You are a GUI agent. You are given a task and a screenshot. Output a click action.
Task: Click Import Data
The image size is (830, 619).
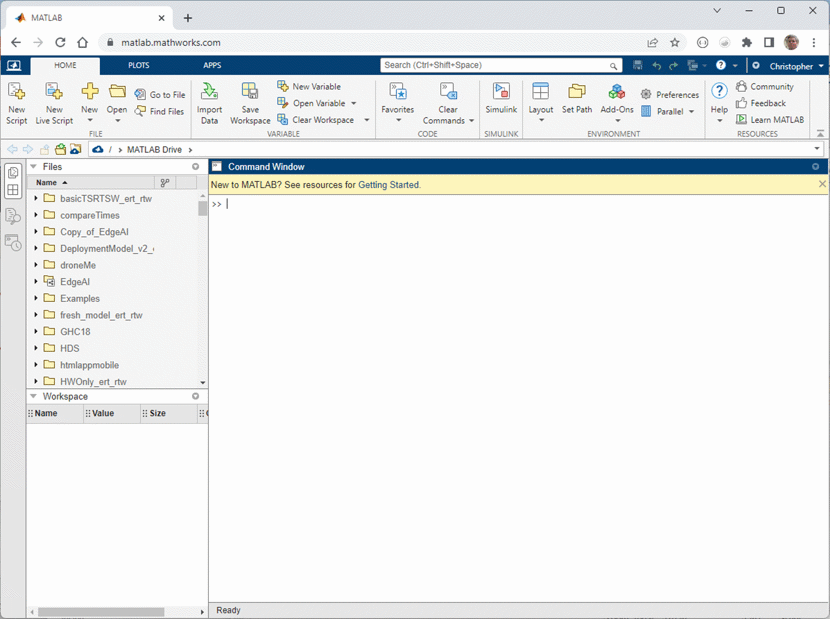point(209,104)
